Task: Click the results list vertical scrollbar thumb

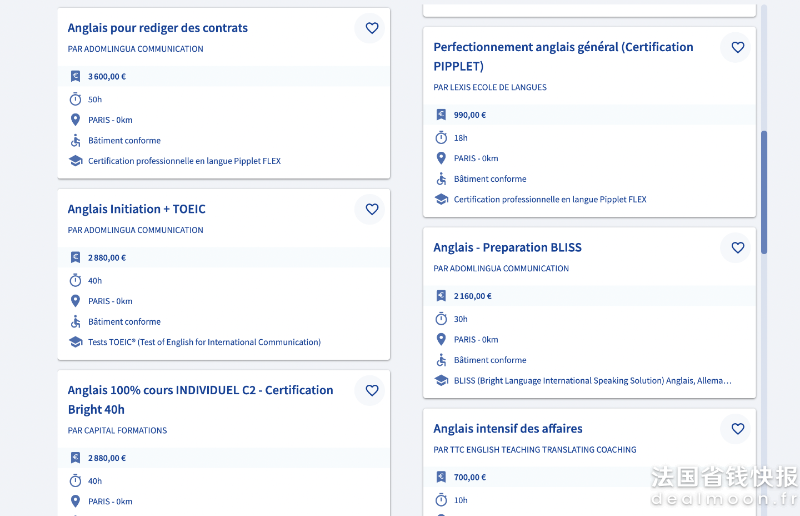Action: [x=764, y=192]
